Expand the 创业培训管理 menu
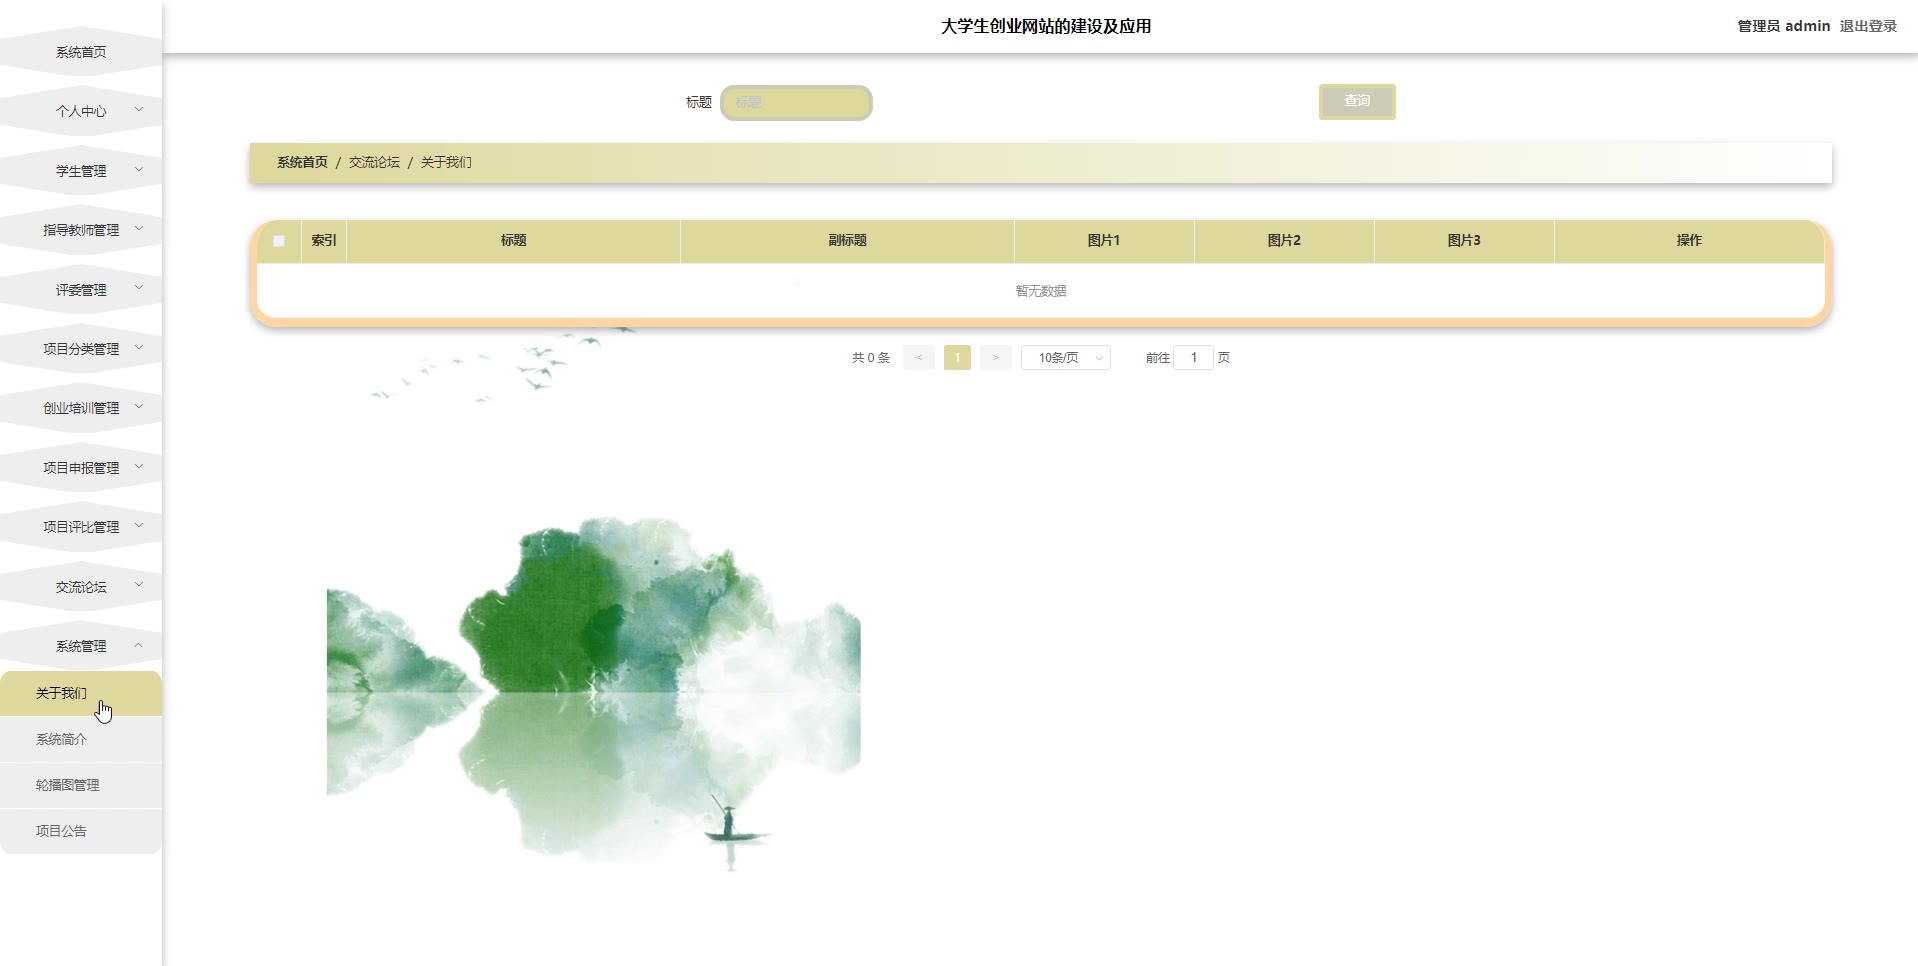1918x966 pixels. pos(81,408)
